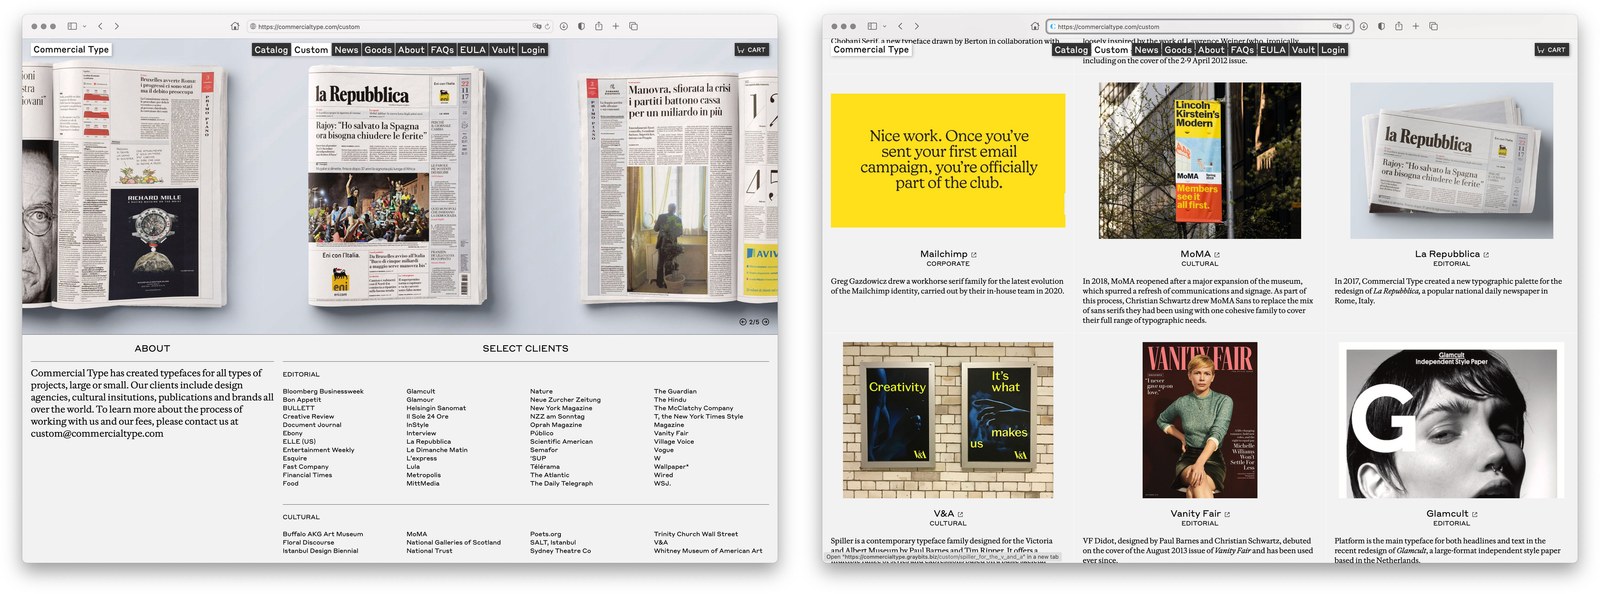Open EULA in the right window nav
The image size is (1600, 594).
1273,49
